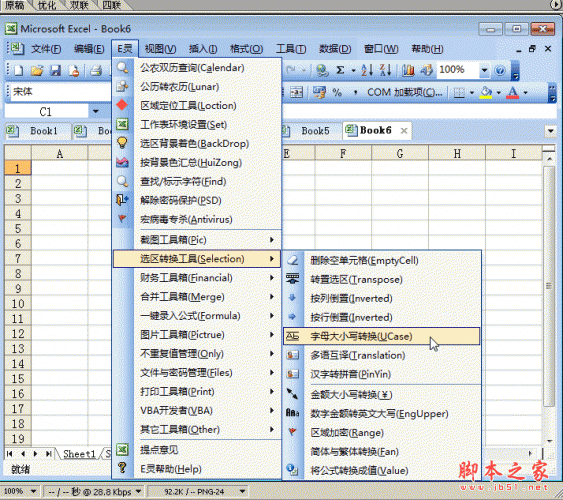Screen dimensions: 563x500
Task: Click 金额大小写转换(¥) item
Action: tap(382, 395)
